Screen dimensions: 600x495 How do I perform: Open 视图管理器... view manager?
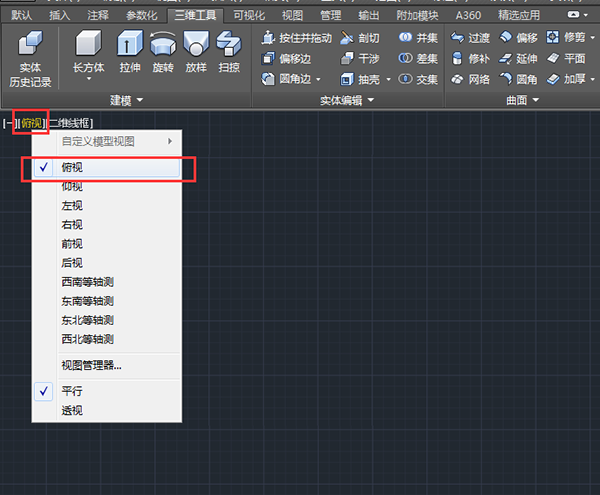(x=107, y=366)
